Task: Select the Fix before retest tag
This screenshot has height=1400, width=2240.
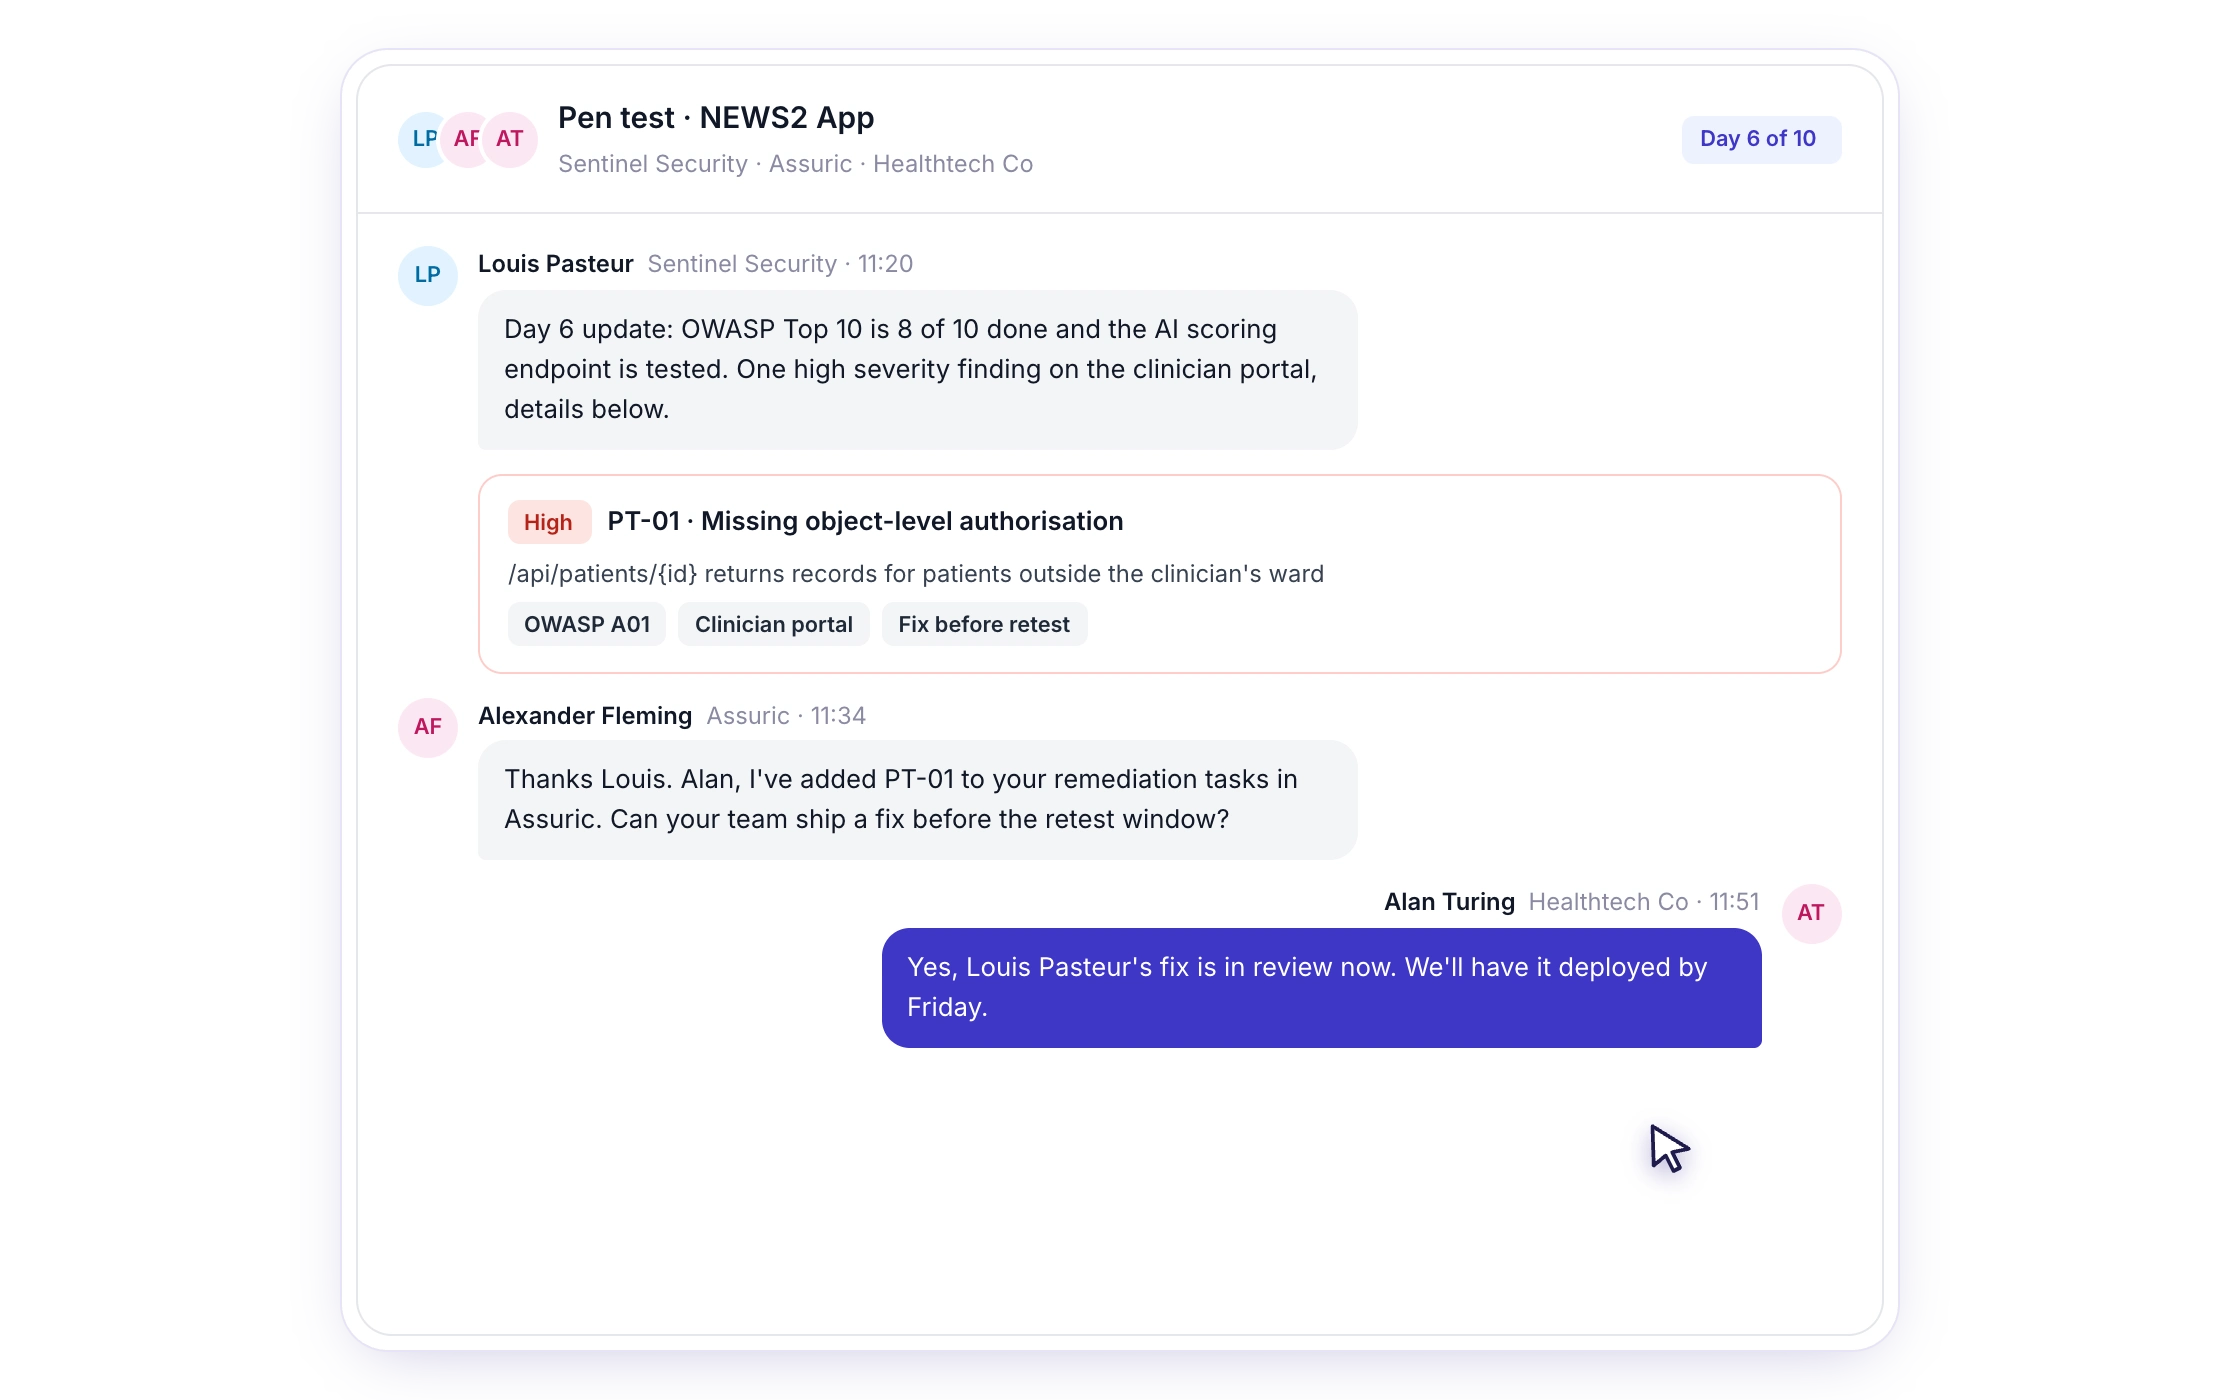Action: 984,624
